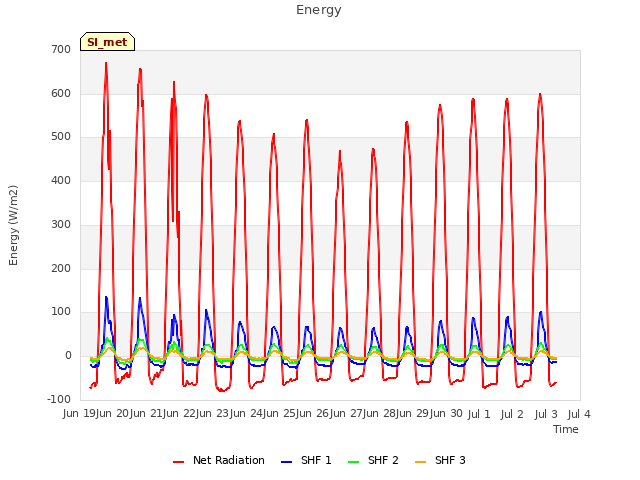Screen dimensions: 640x480
Task: Click the Jul 2 x-axis tick label
Action: (x=512, y=414)
